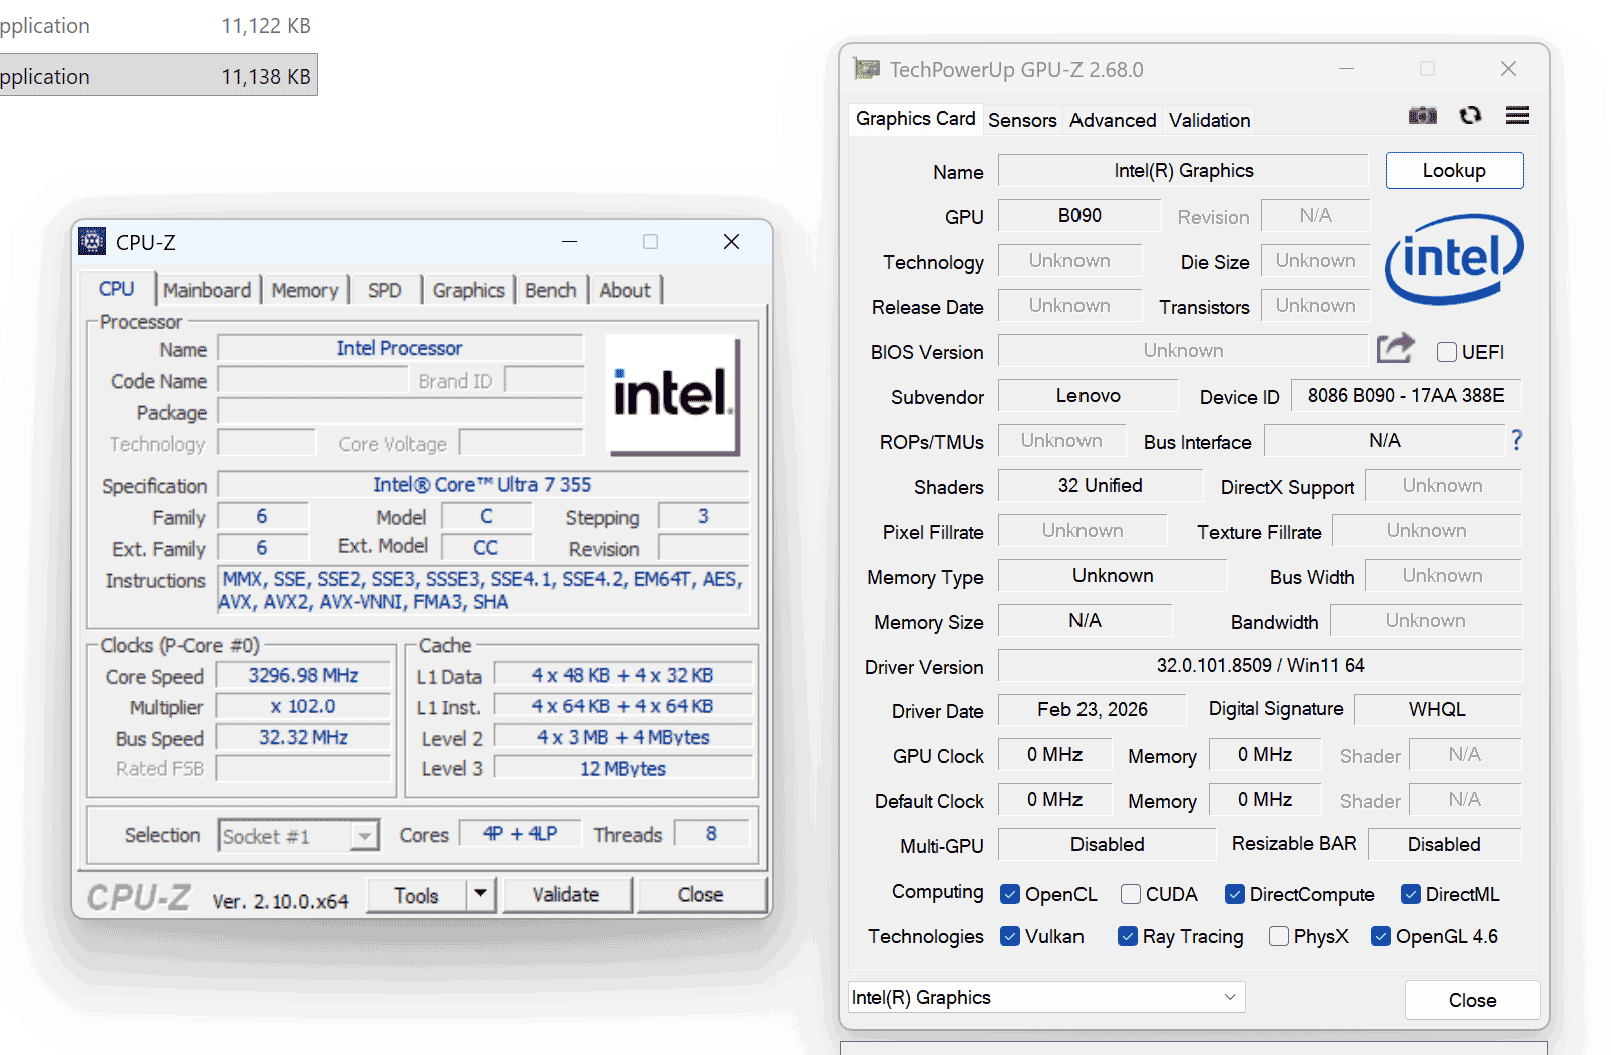
Task: Switch to the Bench tab in CPU-Z
Action: pyautogui.click(x=551, y=290)
